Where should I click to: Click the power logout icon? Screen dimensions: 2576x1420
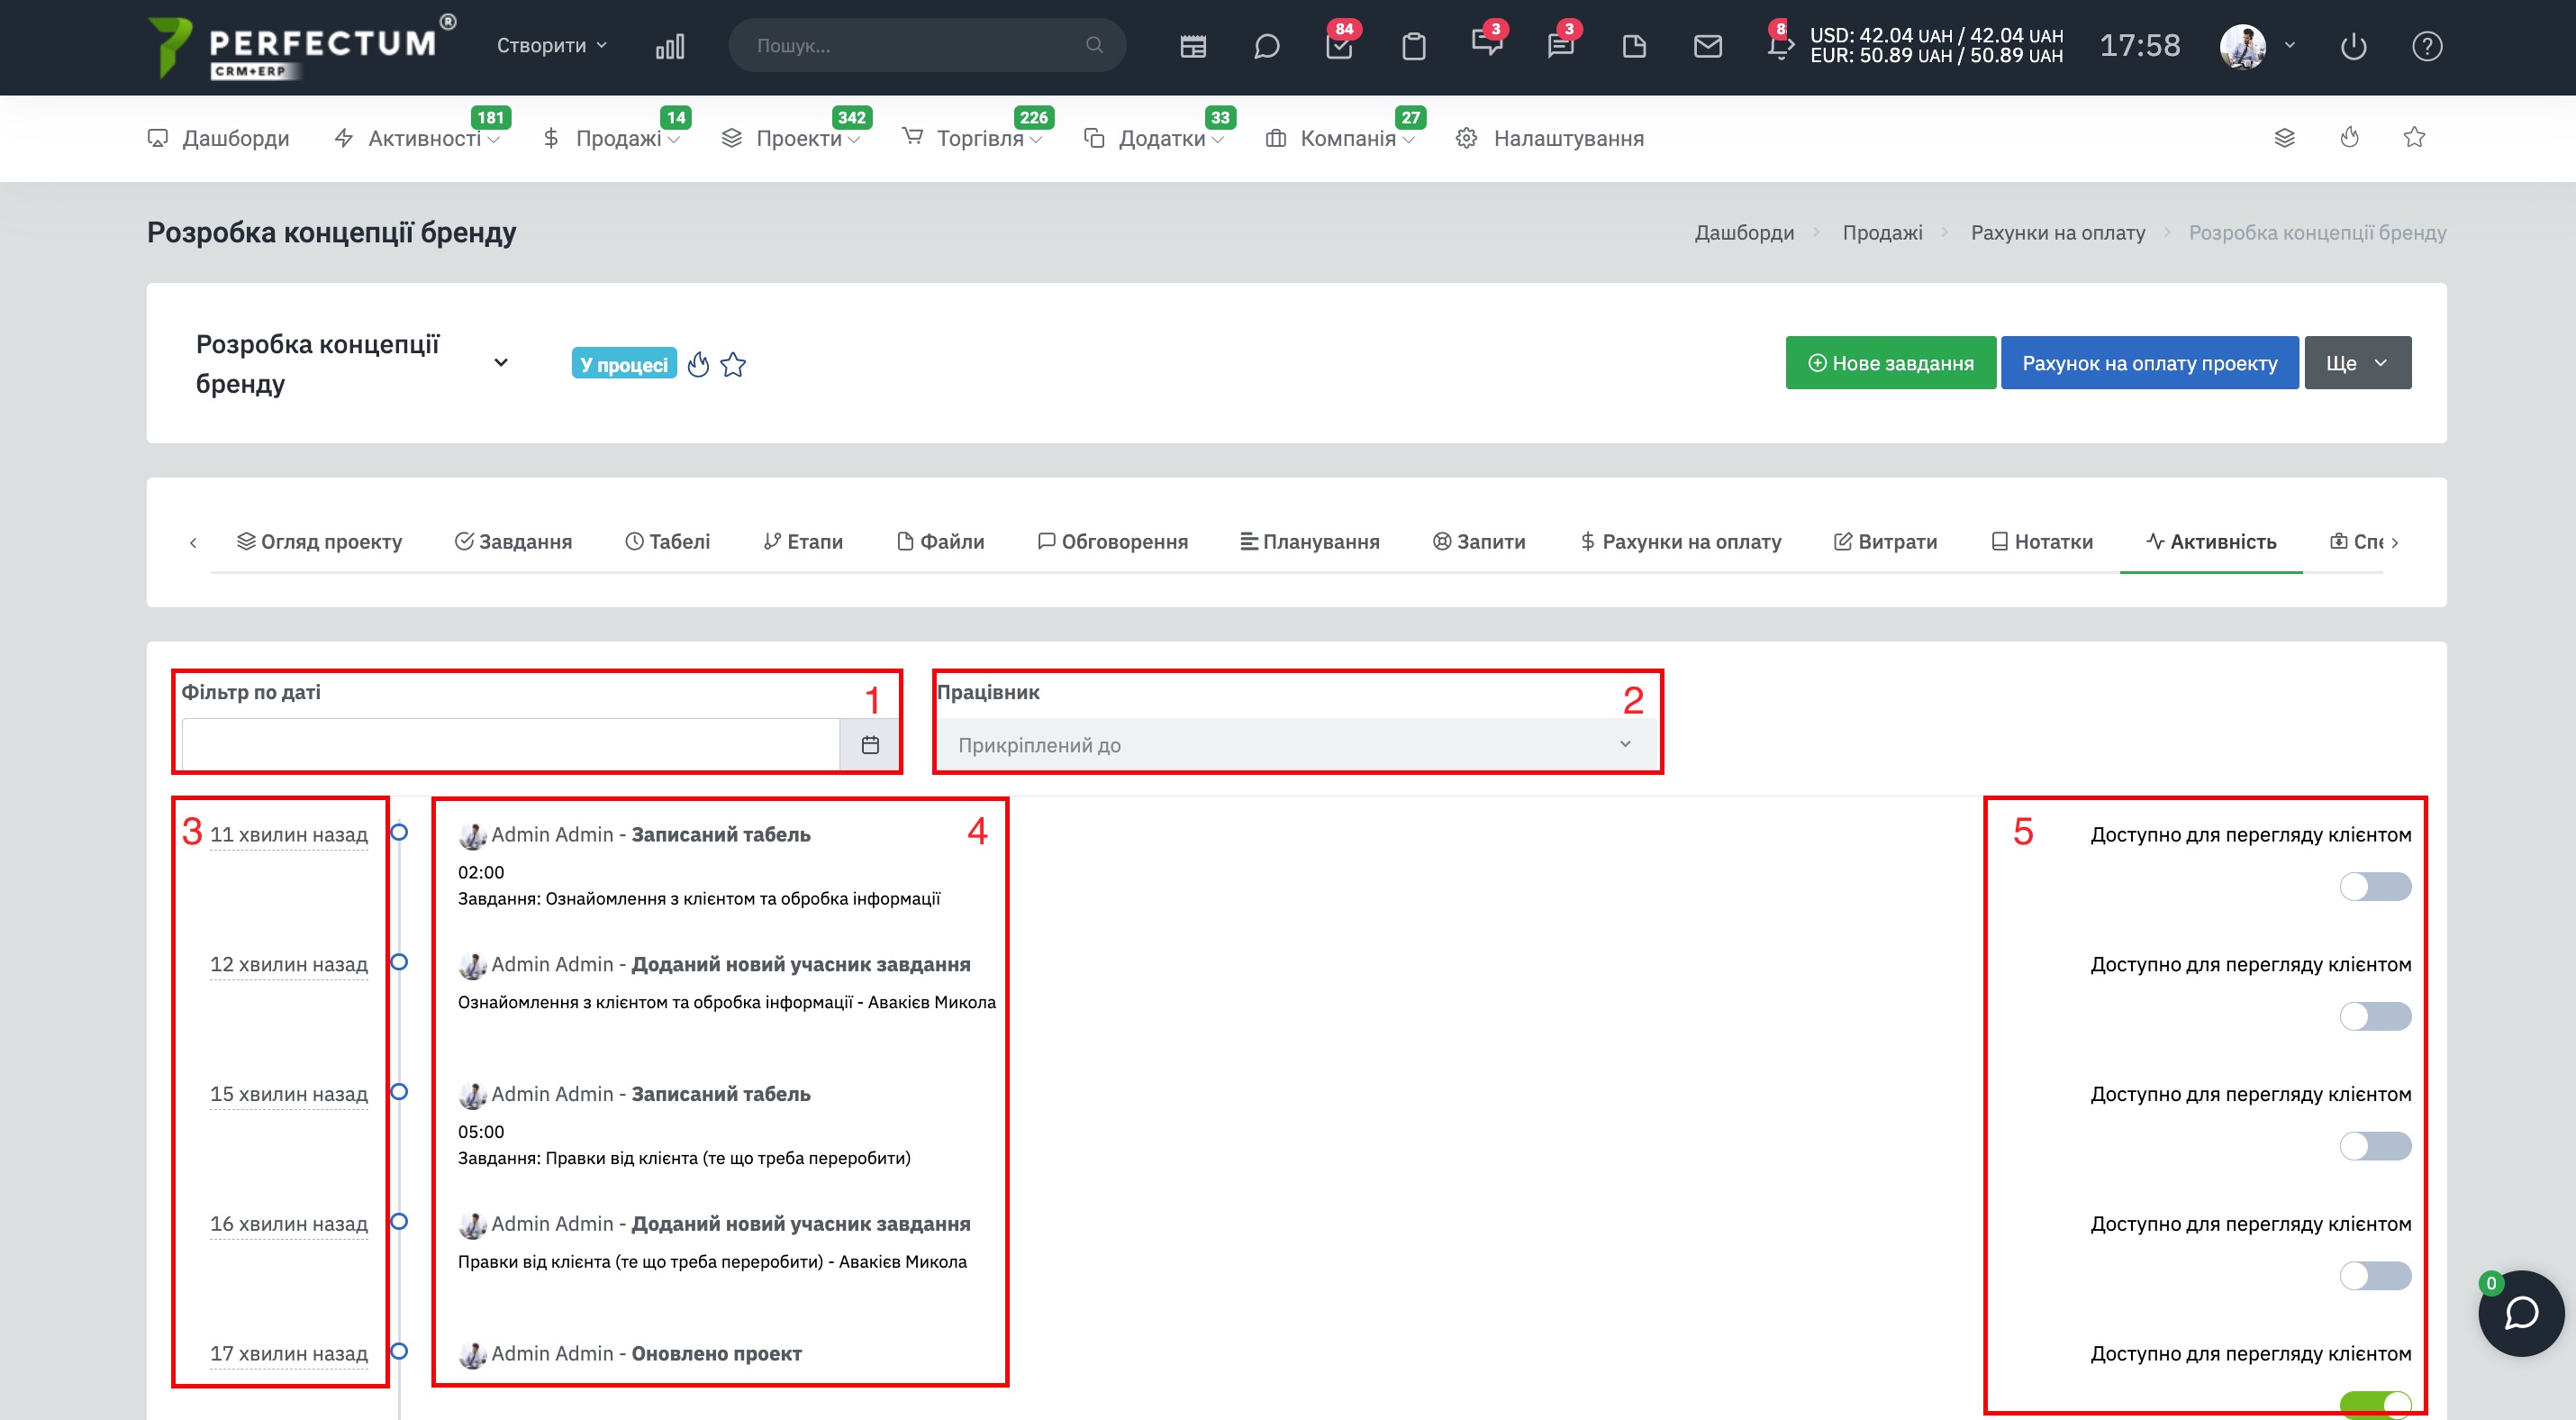pos(2353,46)
